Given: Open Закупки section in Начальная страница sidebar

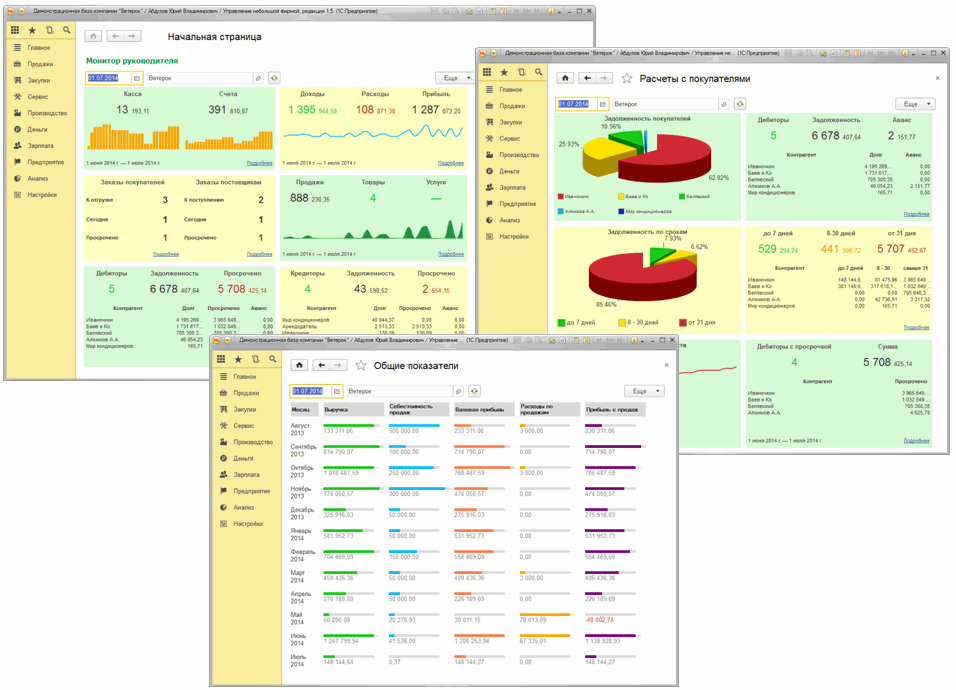Looking at the screenshot, I should pos(38,80).
